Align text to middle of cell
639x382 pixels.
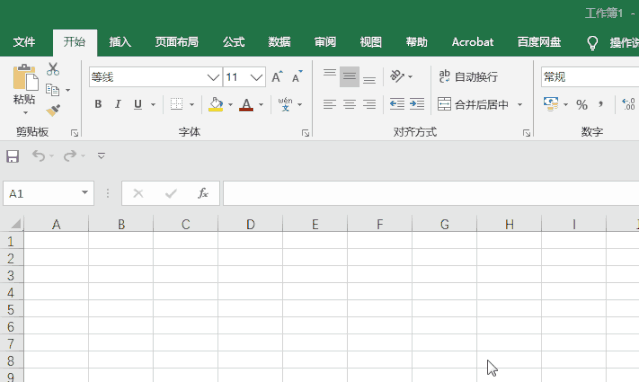[x=349, y=77]
